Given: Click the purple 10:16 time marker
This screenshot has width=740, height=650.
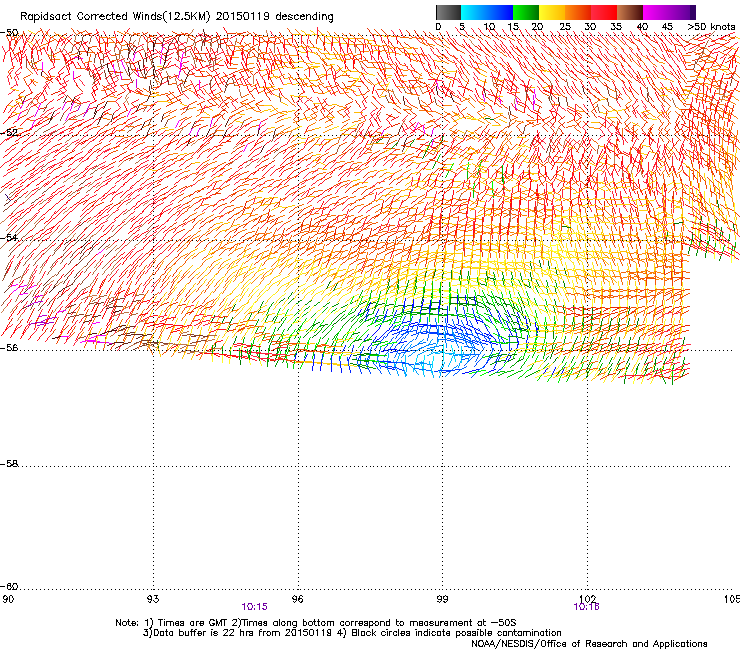Looking at the screenshot, I should pyautogui.click(x=586, y=607).
